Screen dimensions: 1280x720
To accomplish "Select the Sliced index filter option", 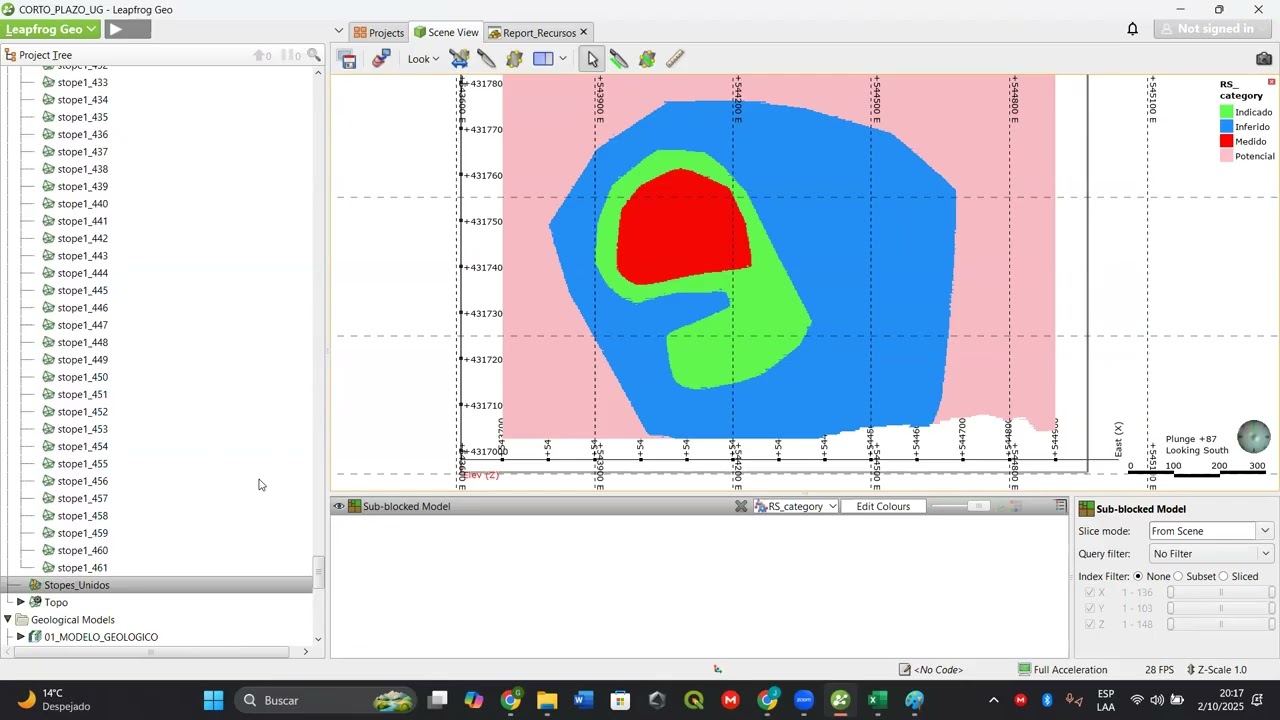I will pos(1223,576).
